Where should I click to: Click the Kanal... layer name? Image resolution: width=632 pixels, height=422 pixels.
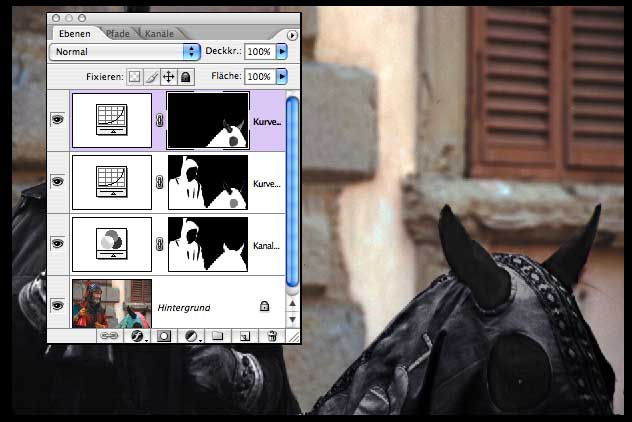266,246
